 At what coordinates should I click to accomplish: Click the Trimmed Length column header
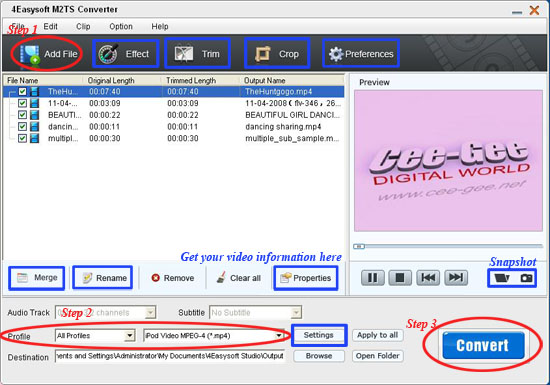(201, 80)
